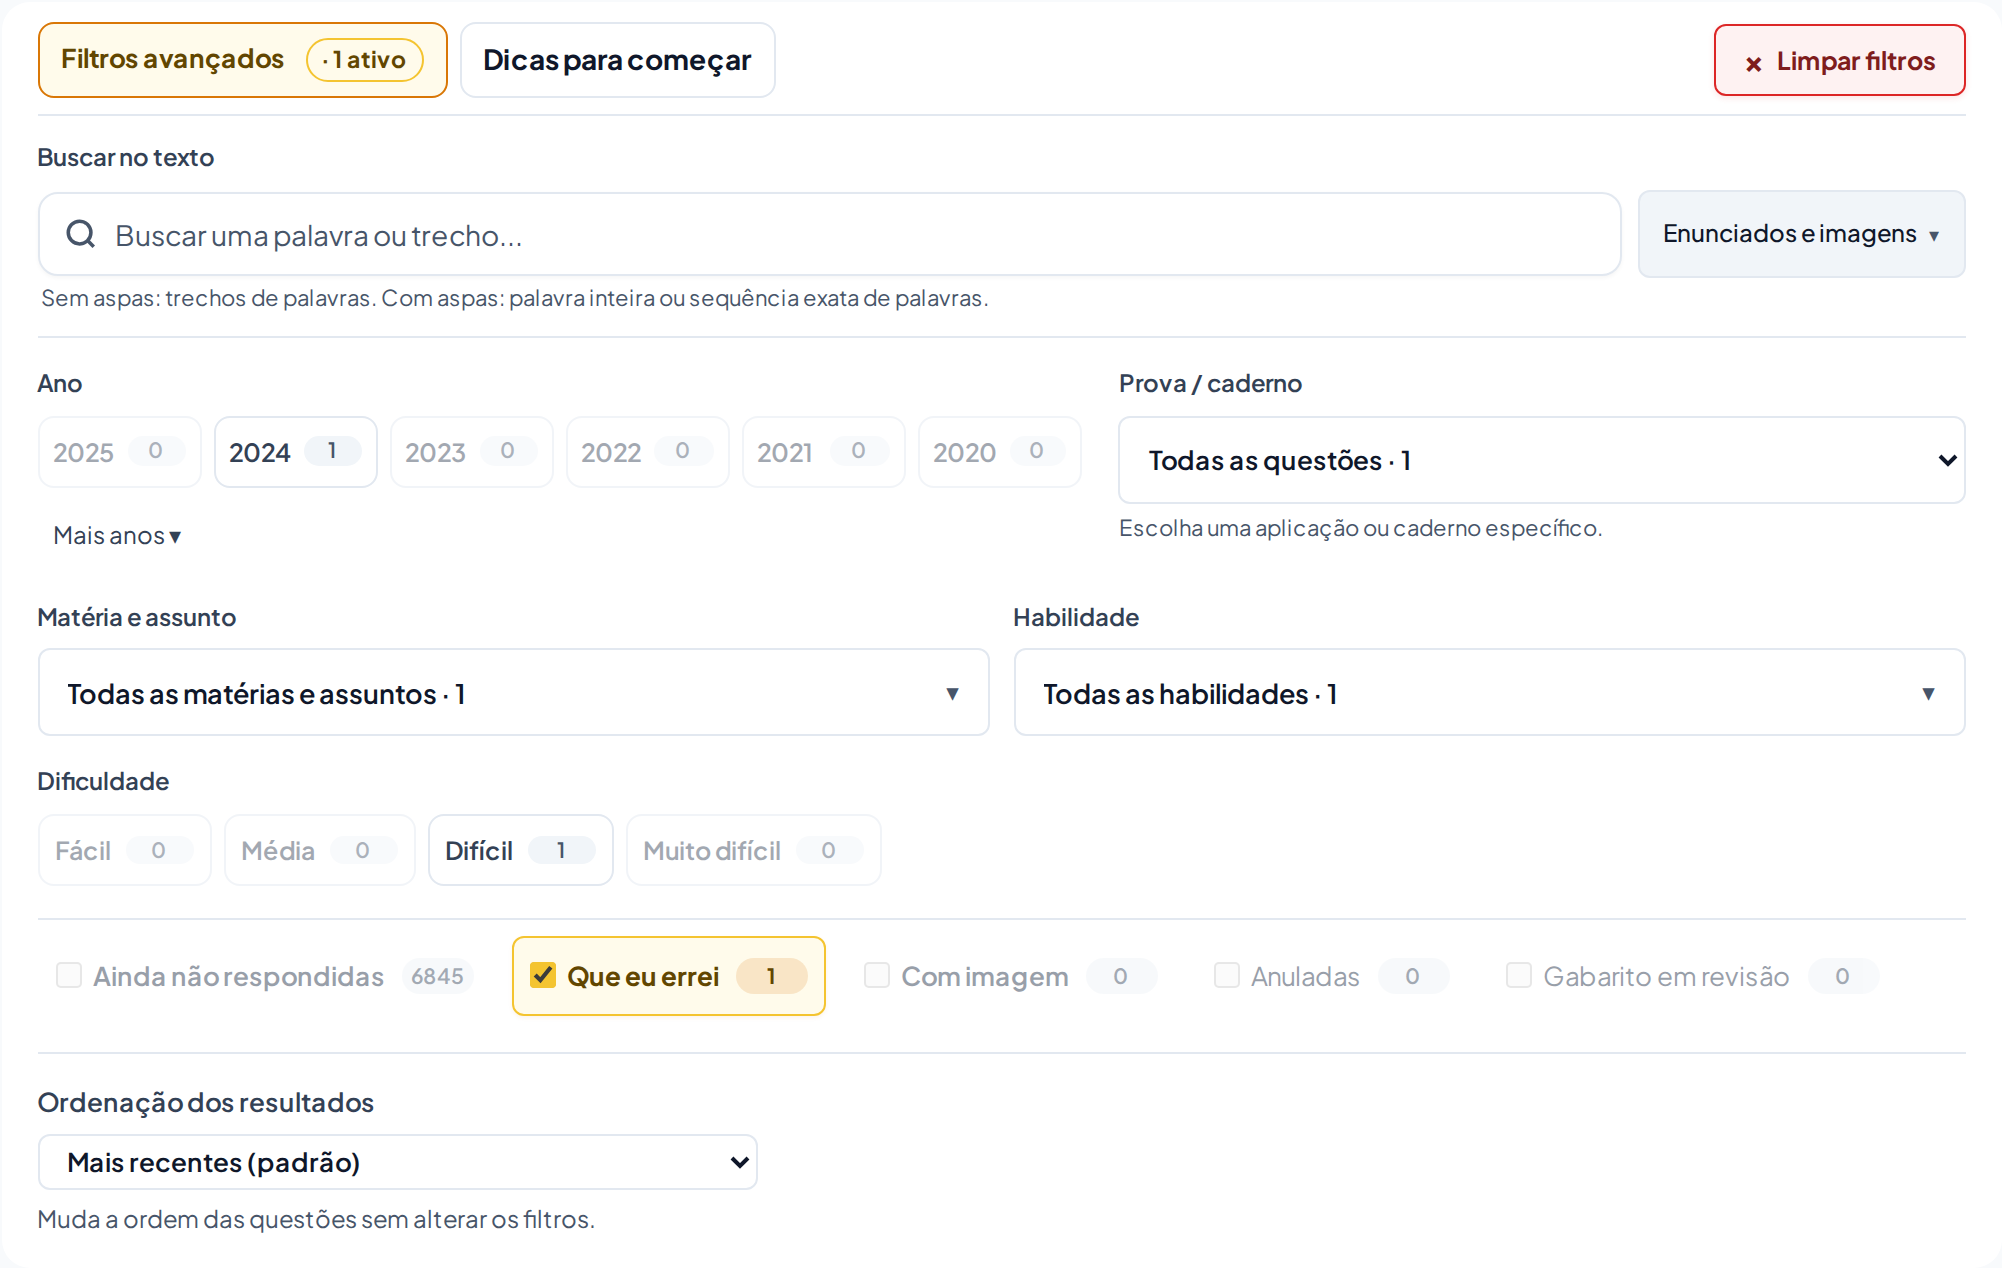This screenshot has width=2002, height=1268.
Task: Click the arrow beside Enunciados e imagens
Action: click(1934, 236)
